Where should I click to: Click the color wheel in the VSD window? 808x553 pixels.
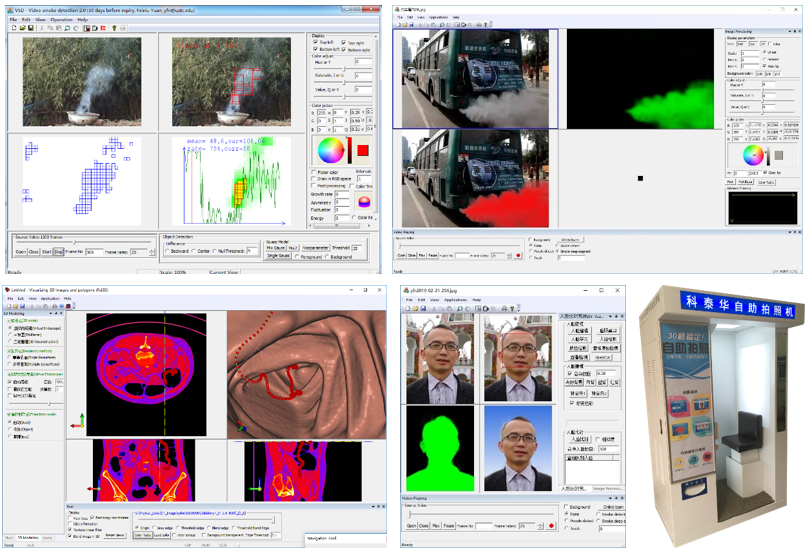click(x=328, y=150)
